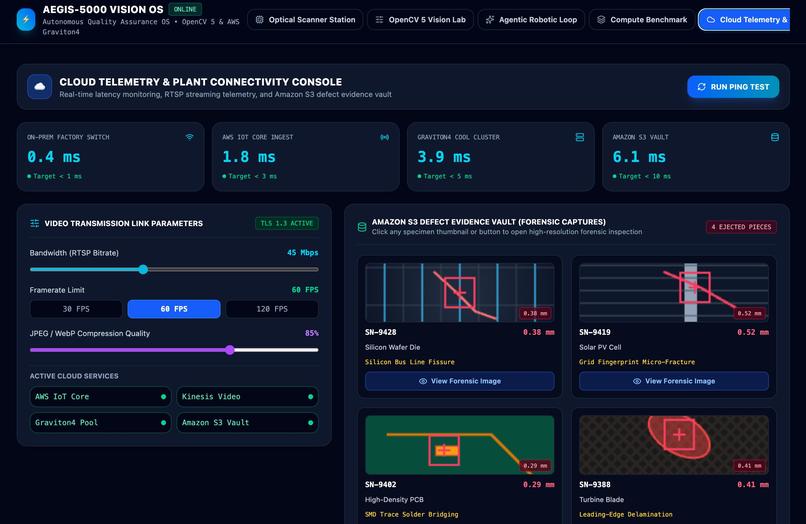806x524 pixels.
Task: Open the SN-9402 PCB specimen thumbnail
Action: [x=460, y=445]
